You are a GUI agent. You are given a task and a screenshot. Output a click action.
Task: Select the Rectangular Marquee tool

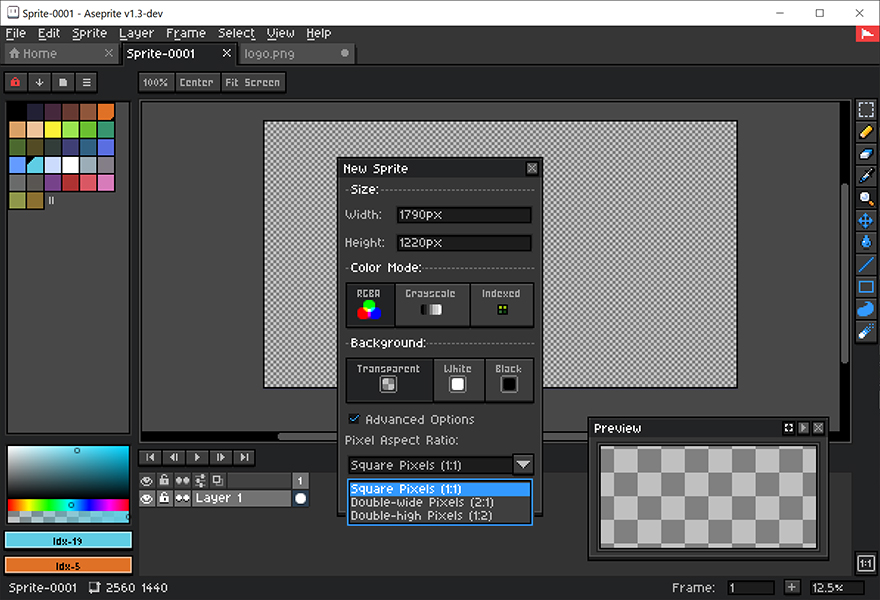pyautogui.click(x=866, y=109)
